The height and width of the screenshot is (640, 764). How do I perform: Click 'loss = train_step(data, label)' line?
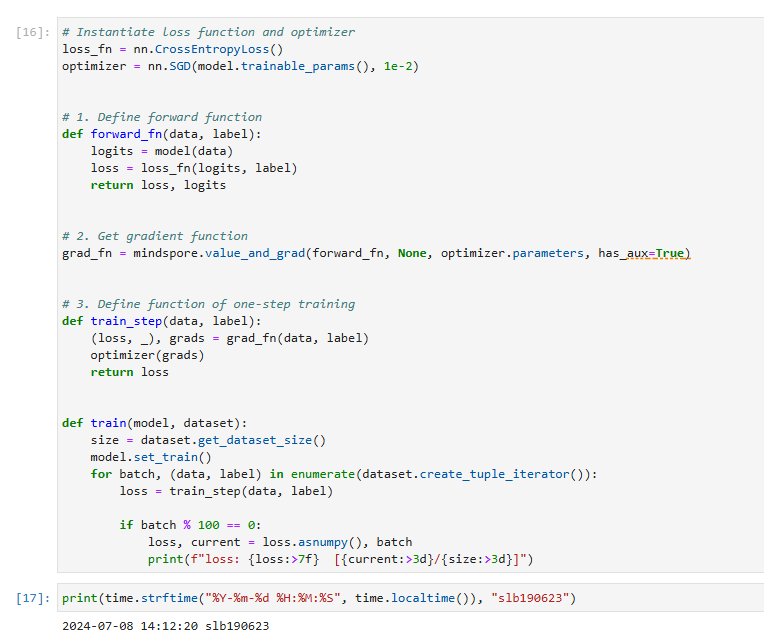[226, 491]
